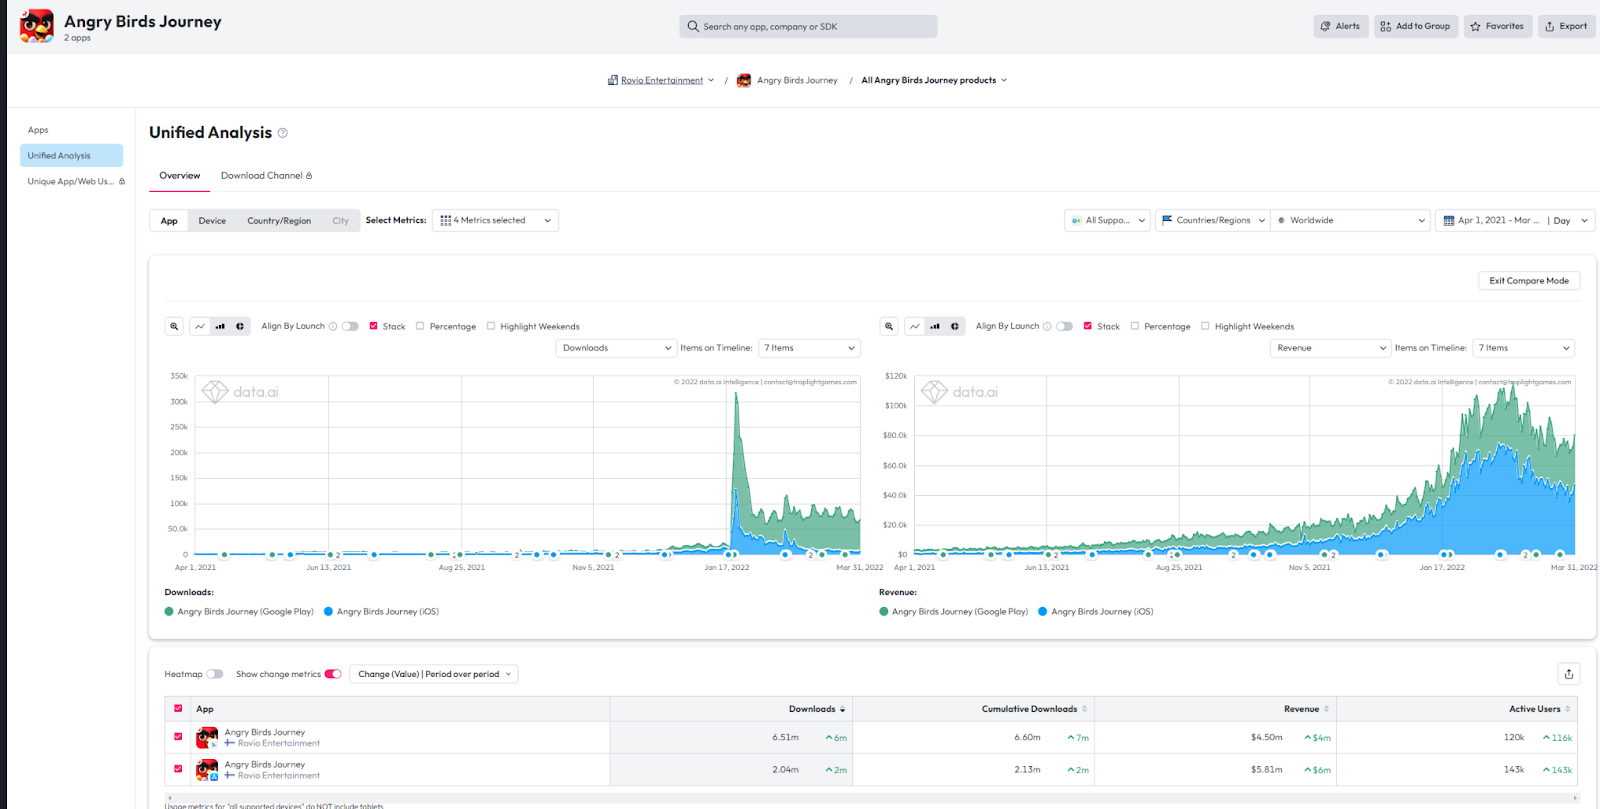The height and width of the screenshot is (809, 1600).
Task: Click iOS Angry Birds Journey row icon
Action: 207,770
